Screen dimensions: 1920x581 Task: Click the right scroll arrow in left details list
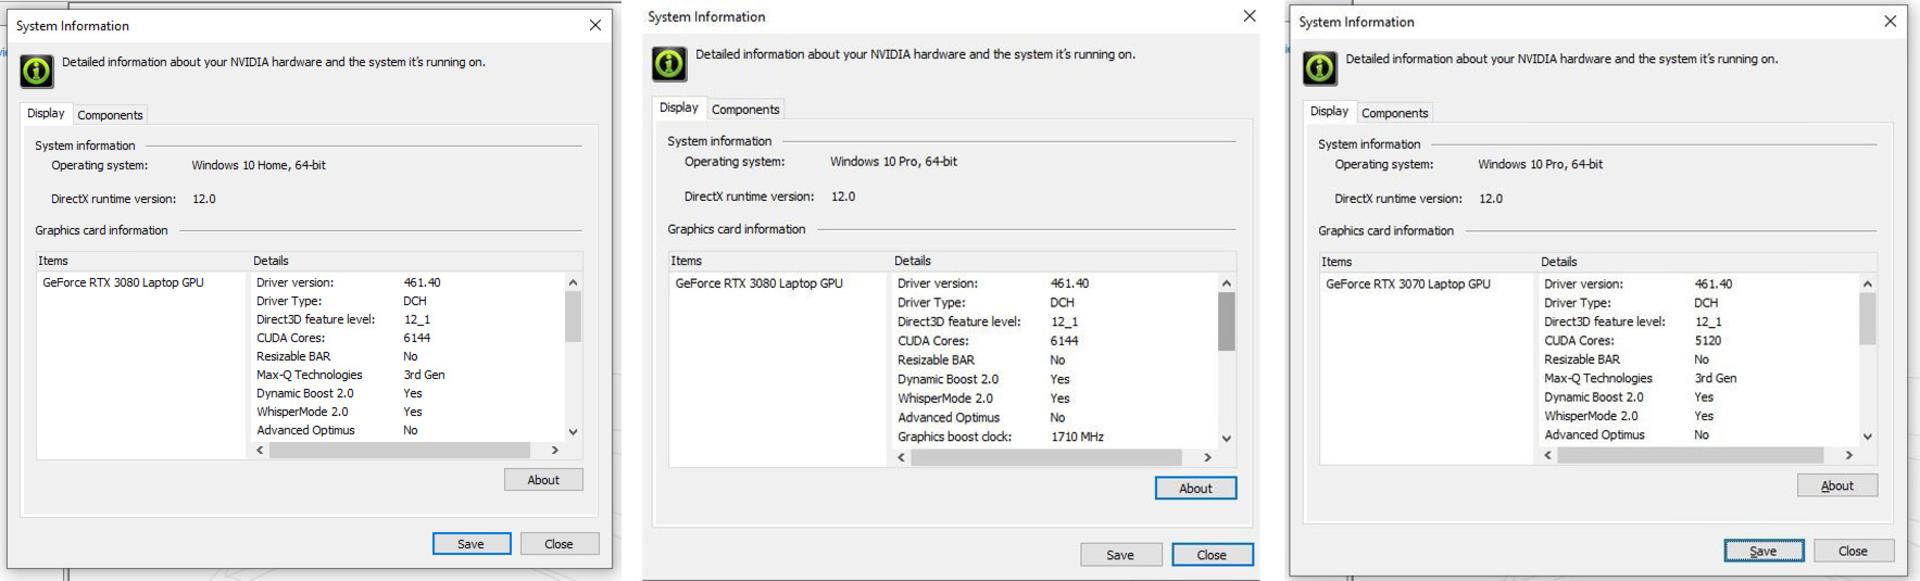[555, 450]
